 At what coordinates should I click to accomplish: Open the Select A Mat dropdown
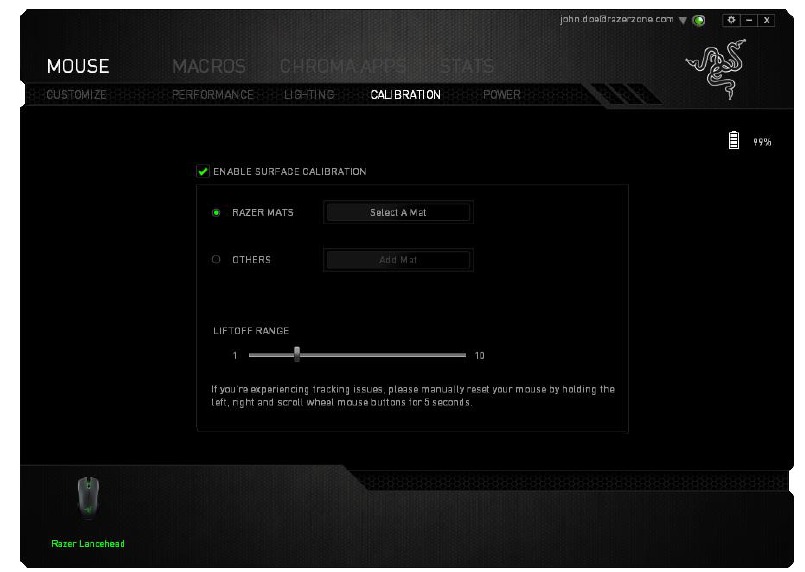click(398, 212)
